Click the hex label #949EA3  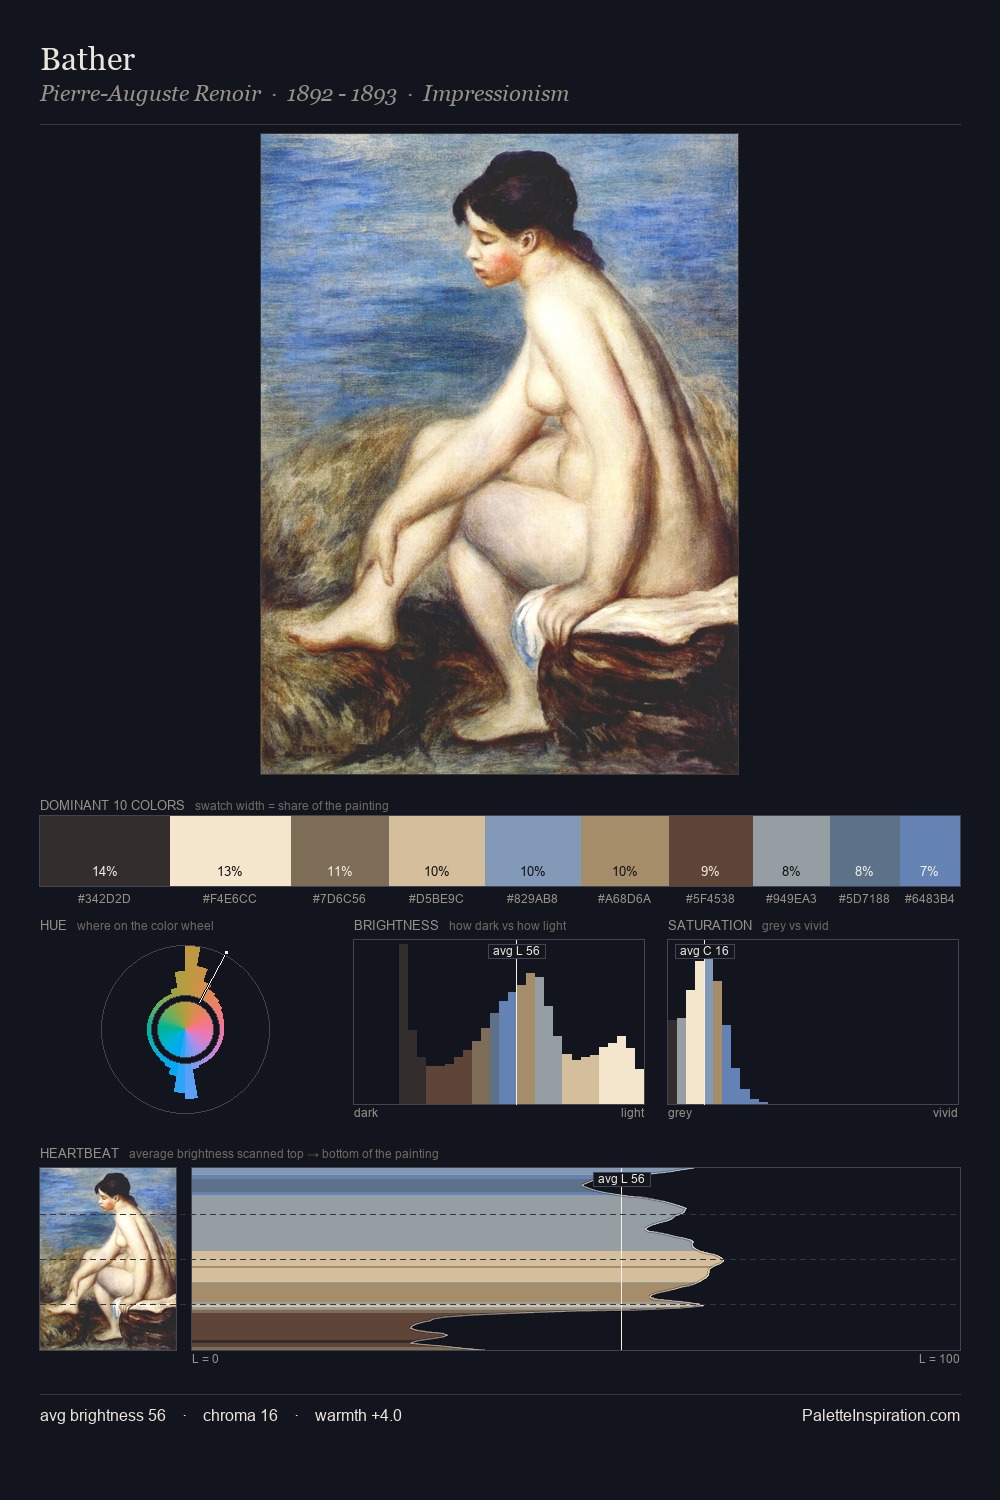pos(791,899)
